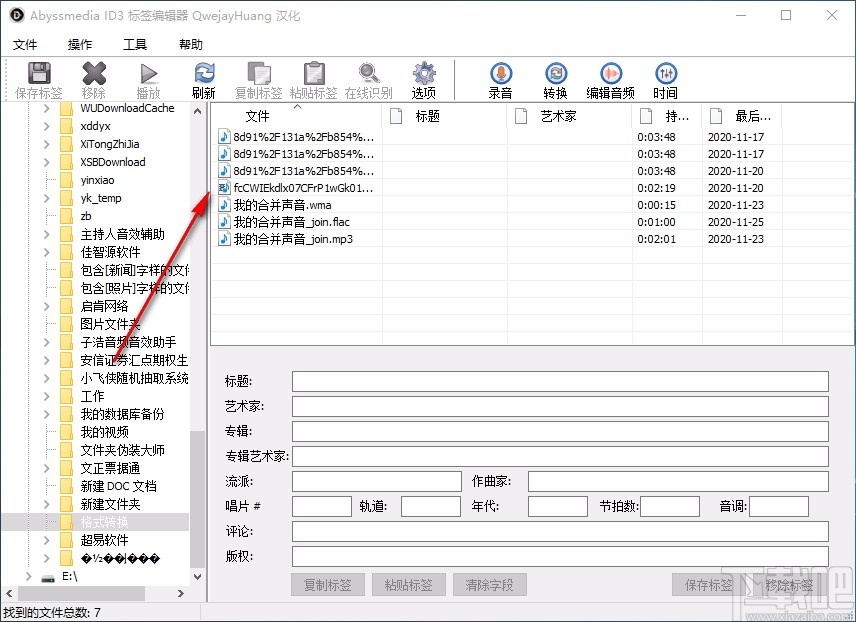
Task: Open the 工具 menu
Action: pos(136,44)
